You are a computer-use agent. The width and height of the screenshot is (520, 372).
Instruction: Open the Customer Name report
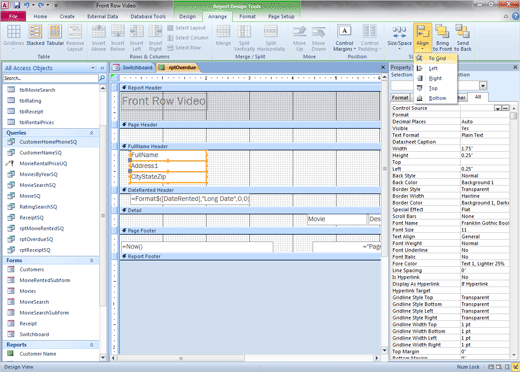pos(38,354)
